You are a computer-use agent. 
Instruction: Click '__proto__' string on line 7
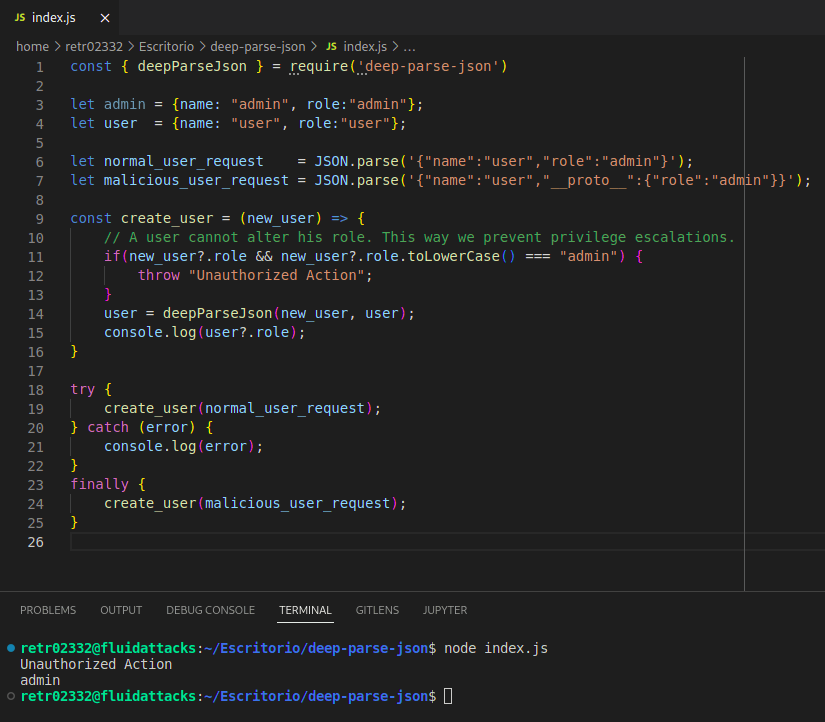click(588, 180)
